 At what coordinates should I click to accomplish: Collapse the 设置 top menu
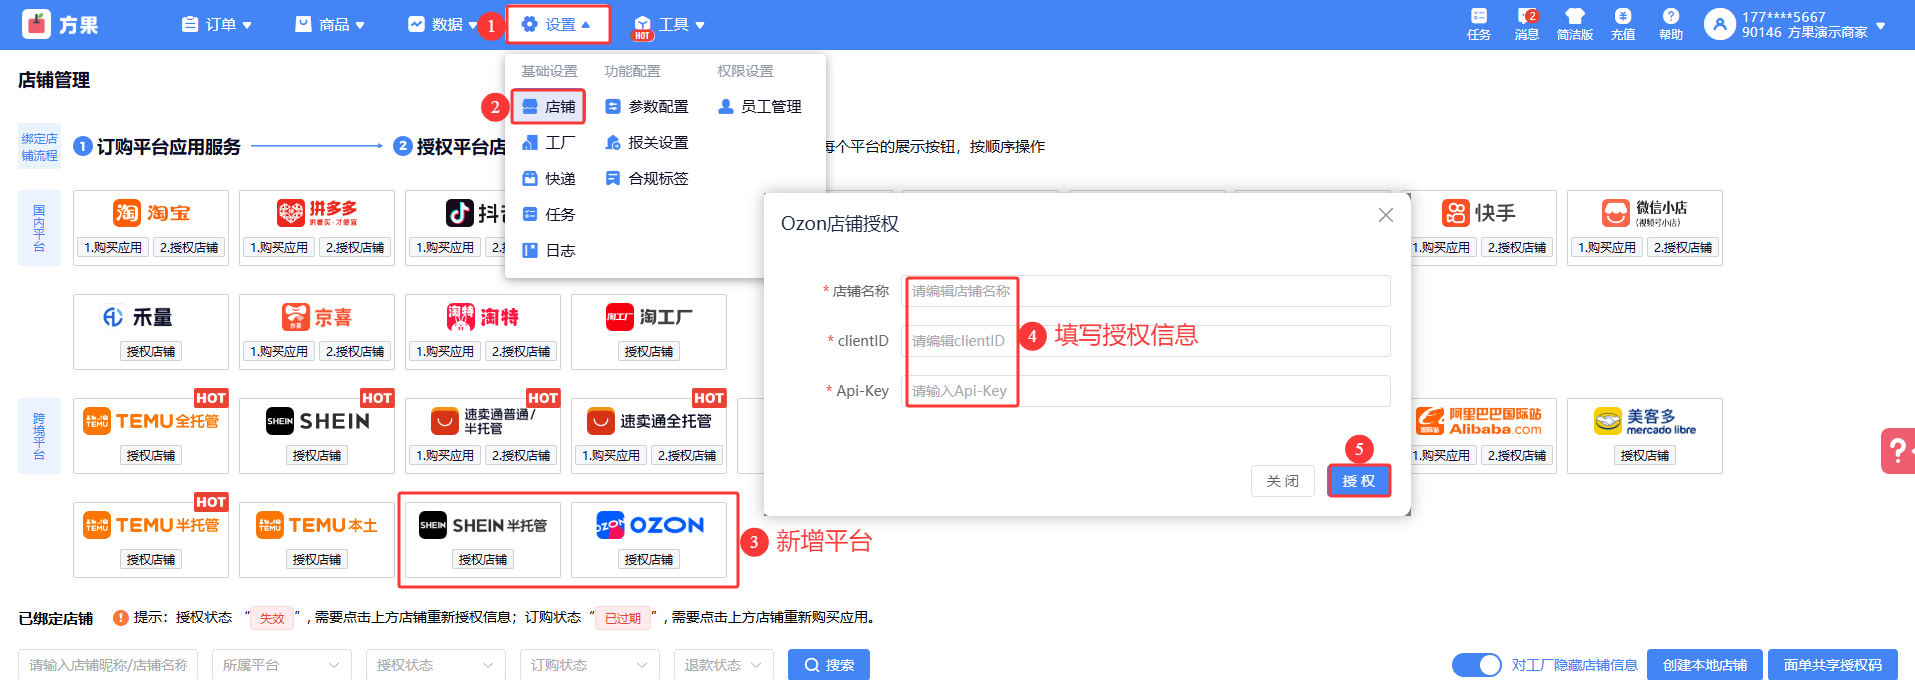(557, 24)
